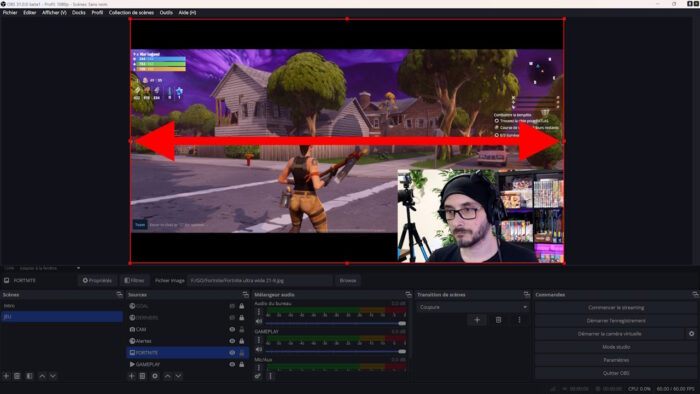Open the Outils menu

[166, 12]
